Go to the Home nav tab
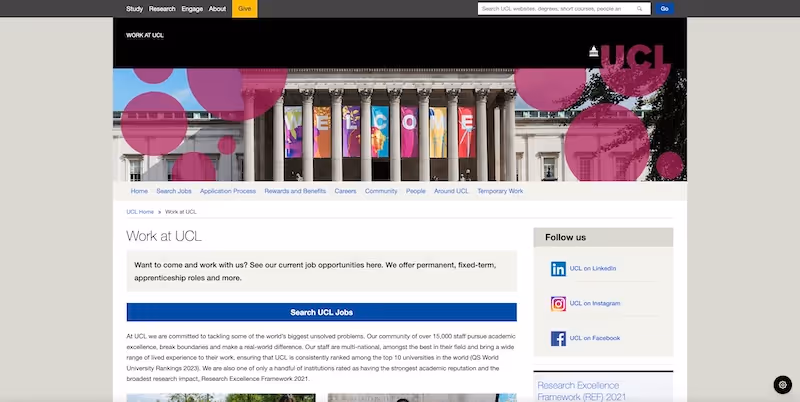 (x=139, y=191)
